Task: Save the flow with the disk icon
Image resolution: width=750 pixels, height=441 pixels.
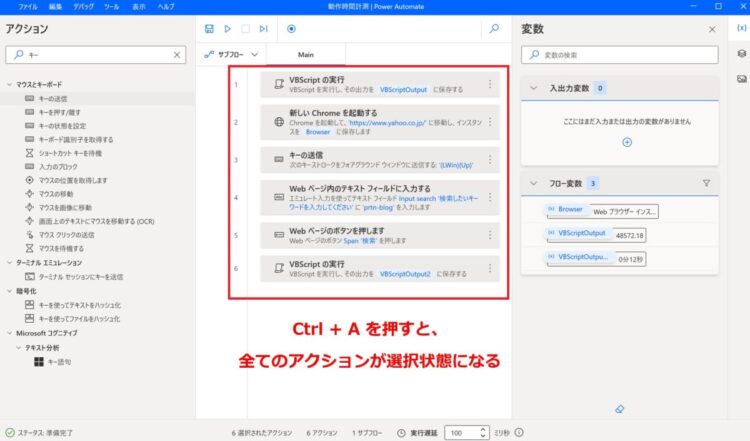Action: [209, 29]
